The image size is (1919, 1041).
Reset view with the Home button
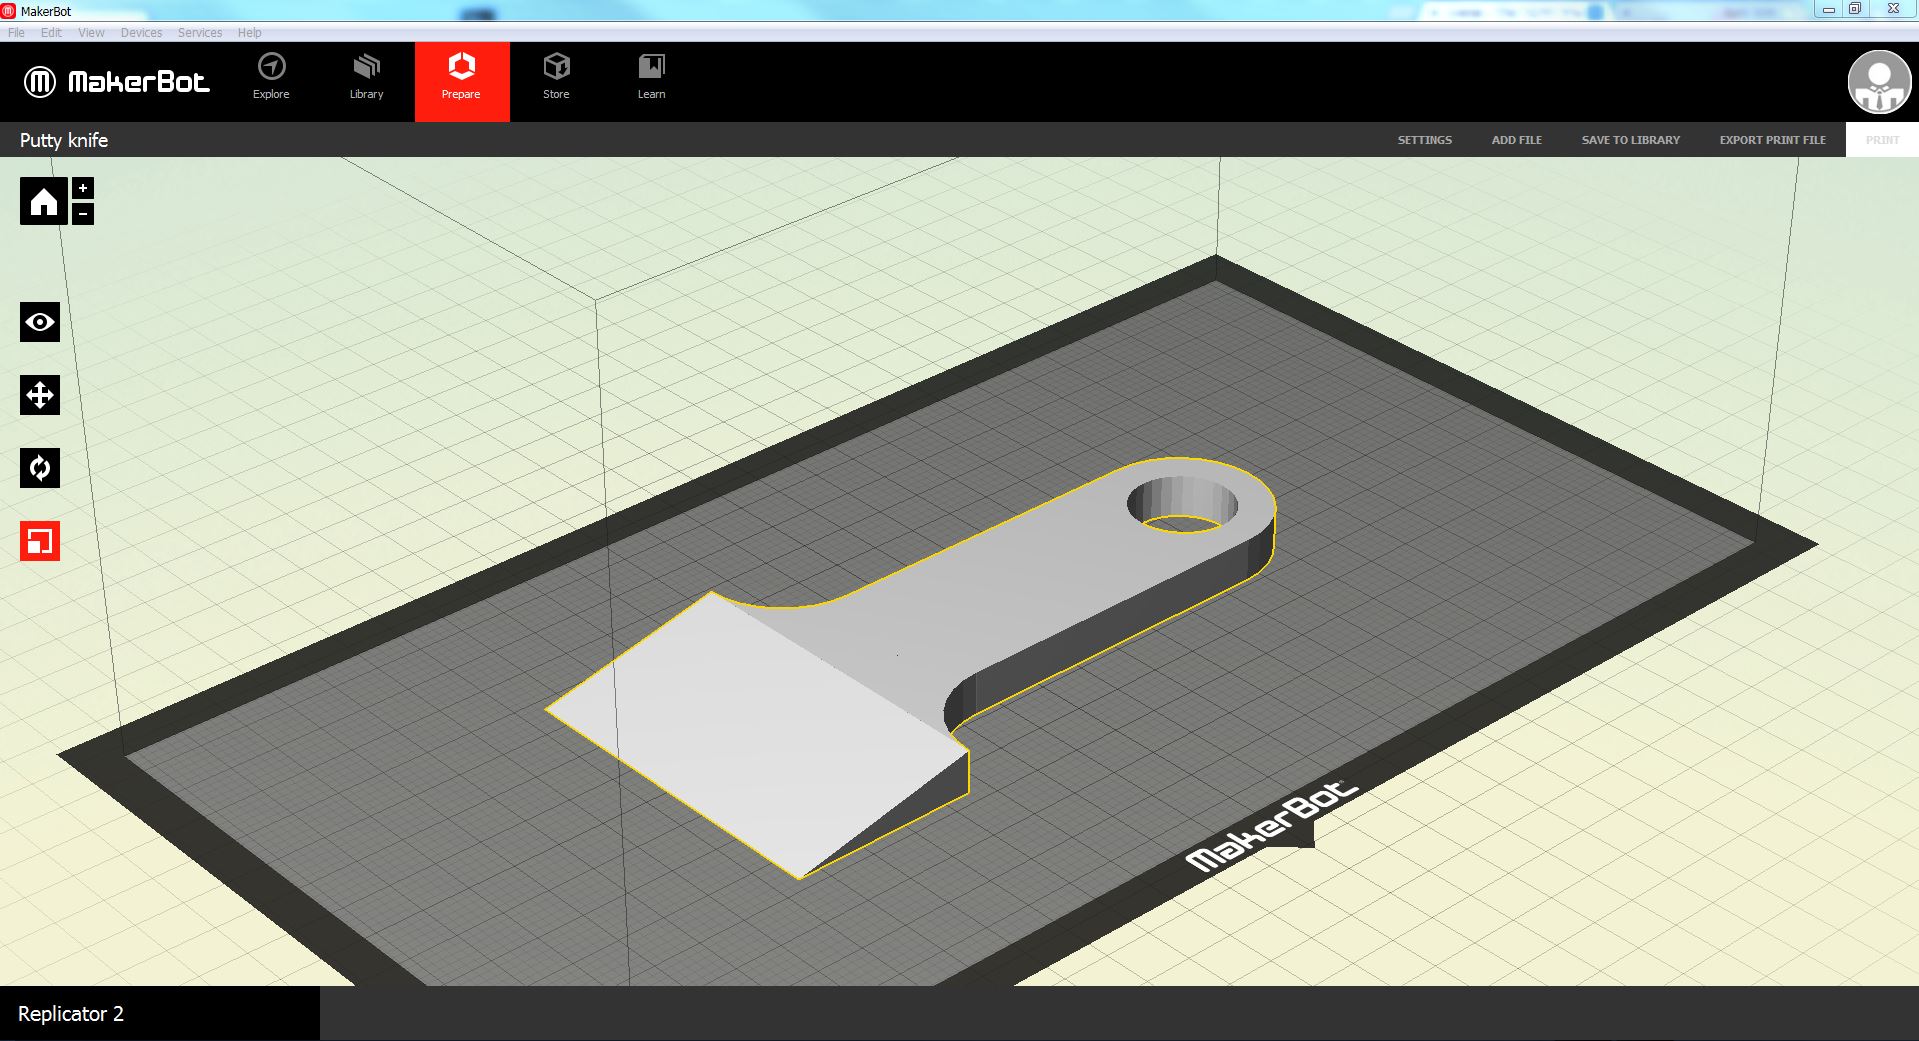(x=44, y=201)
